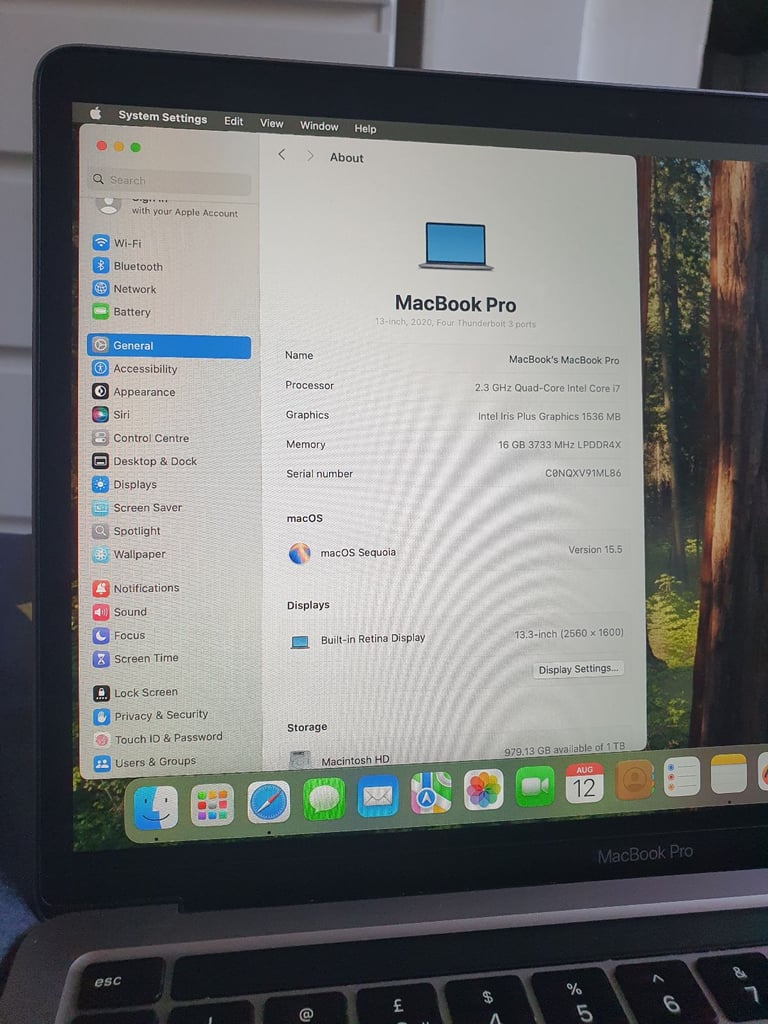Viewport: 768px width, 1024px height.
Task: Click the MacBook Pro laptop image
Action: point(456,246)
